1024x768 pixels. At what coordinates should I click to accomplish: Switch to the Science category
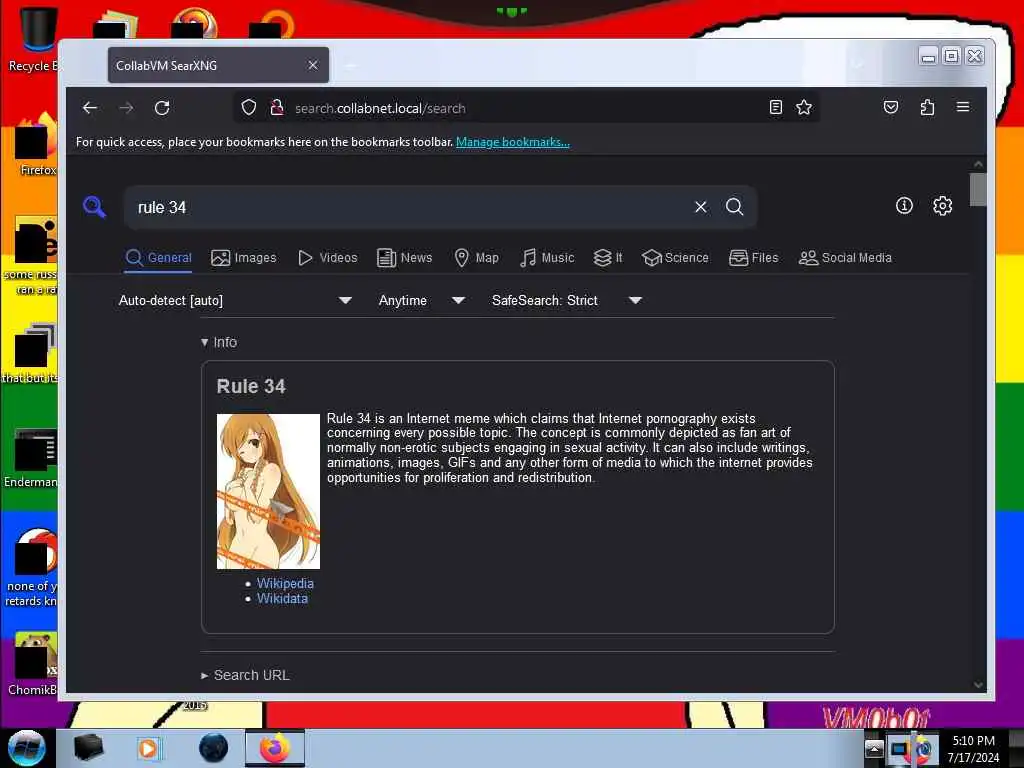(x=675, y=258)
